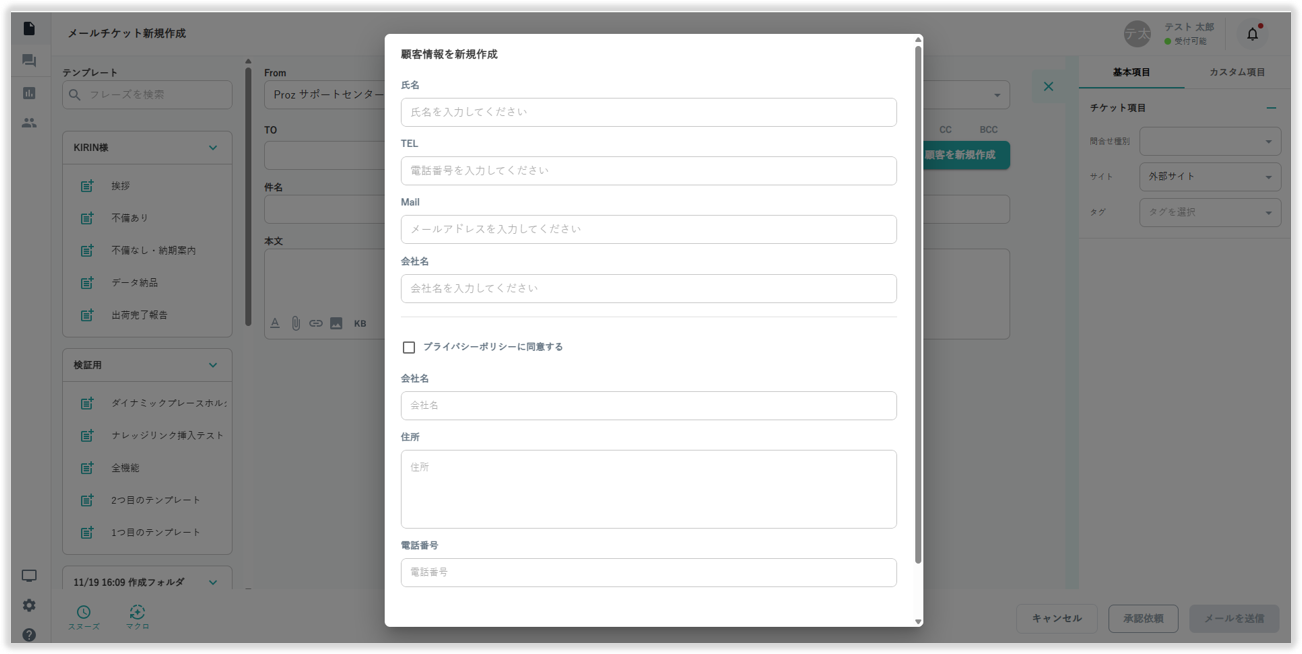Open the settings gear in sidebar
The width and height of the screenshot is (1302, 654).
[29, 605]
